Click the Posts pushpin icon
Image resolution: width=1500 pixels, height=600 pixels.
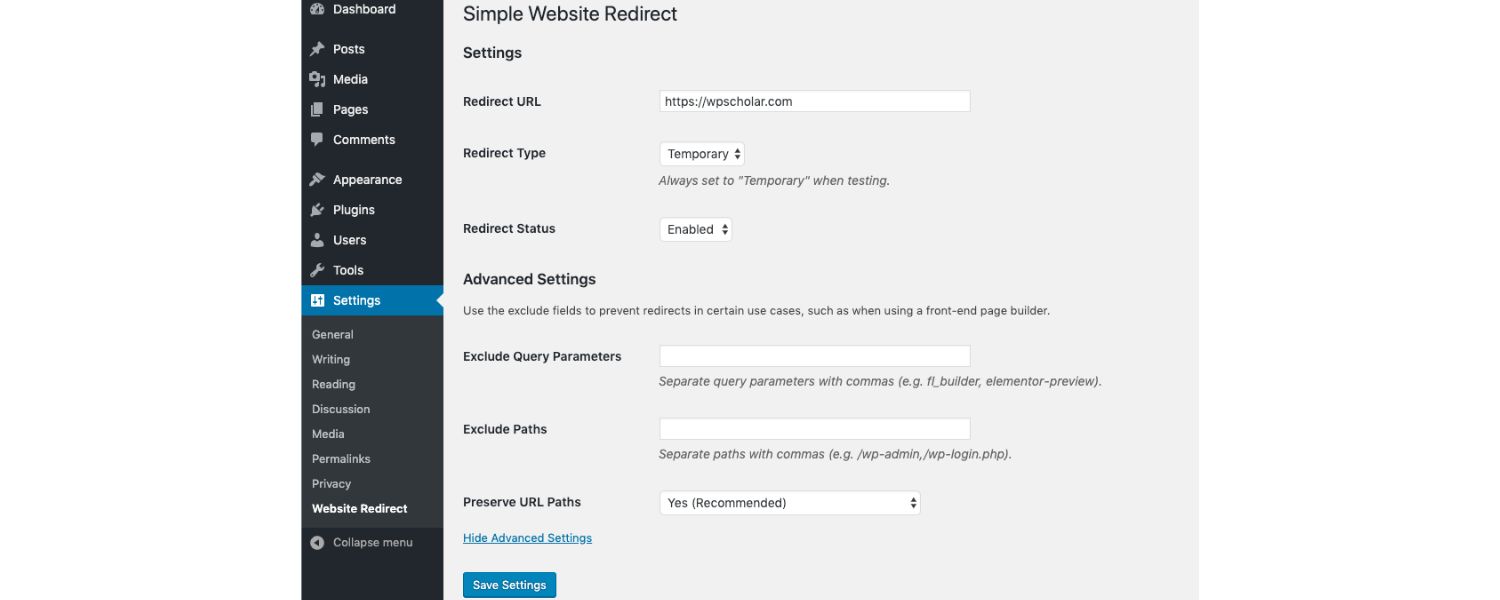317,49
